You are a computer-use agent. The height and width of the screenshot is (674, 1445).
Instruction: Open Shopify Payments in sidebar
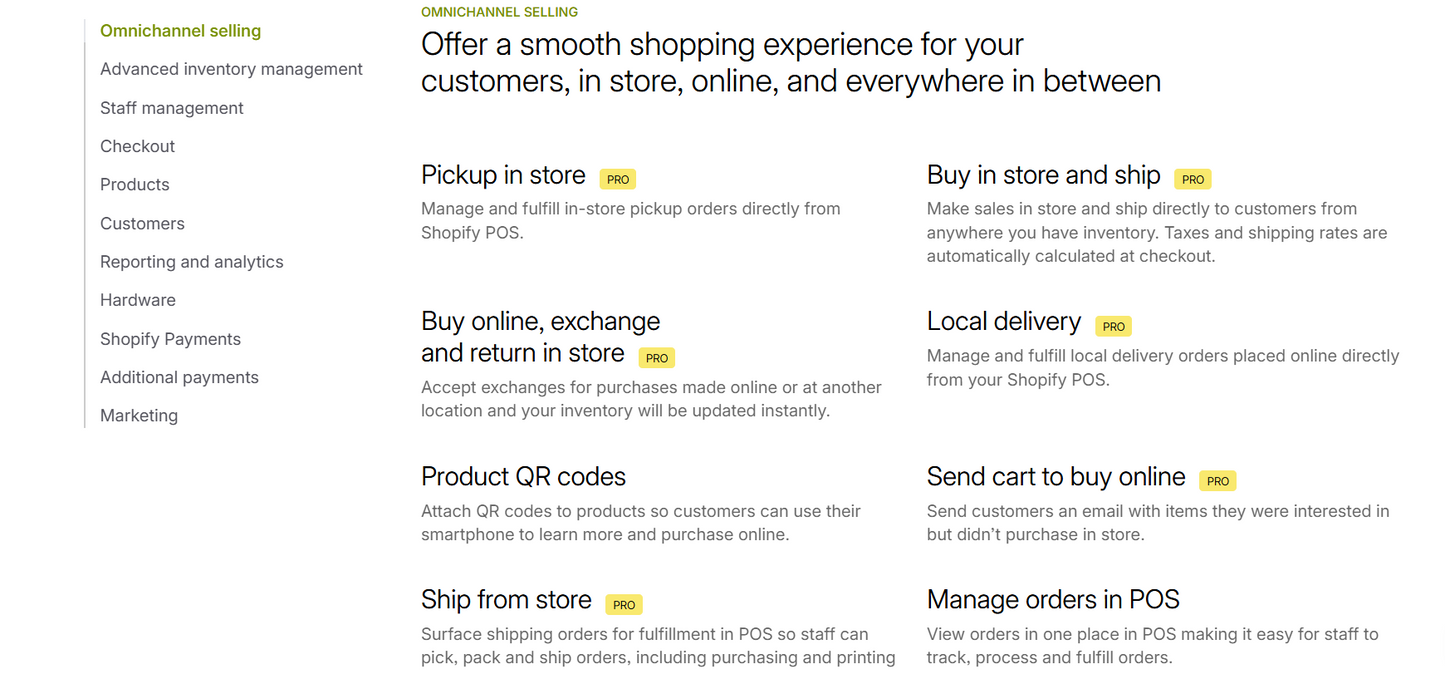[x=170, y=339]
